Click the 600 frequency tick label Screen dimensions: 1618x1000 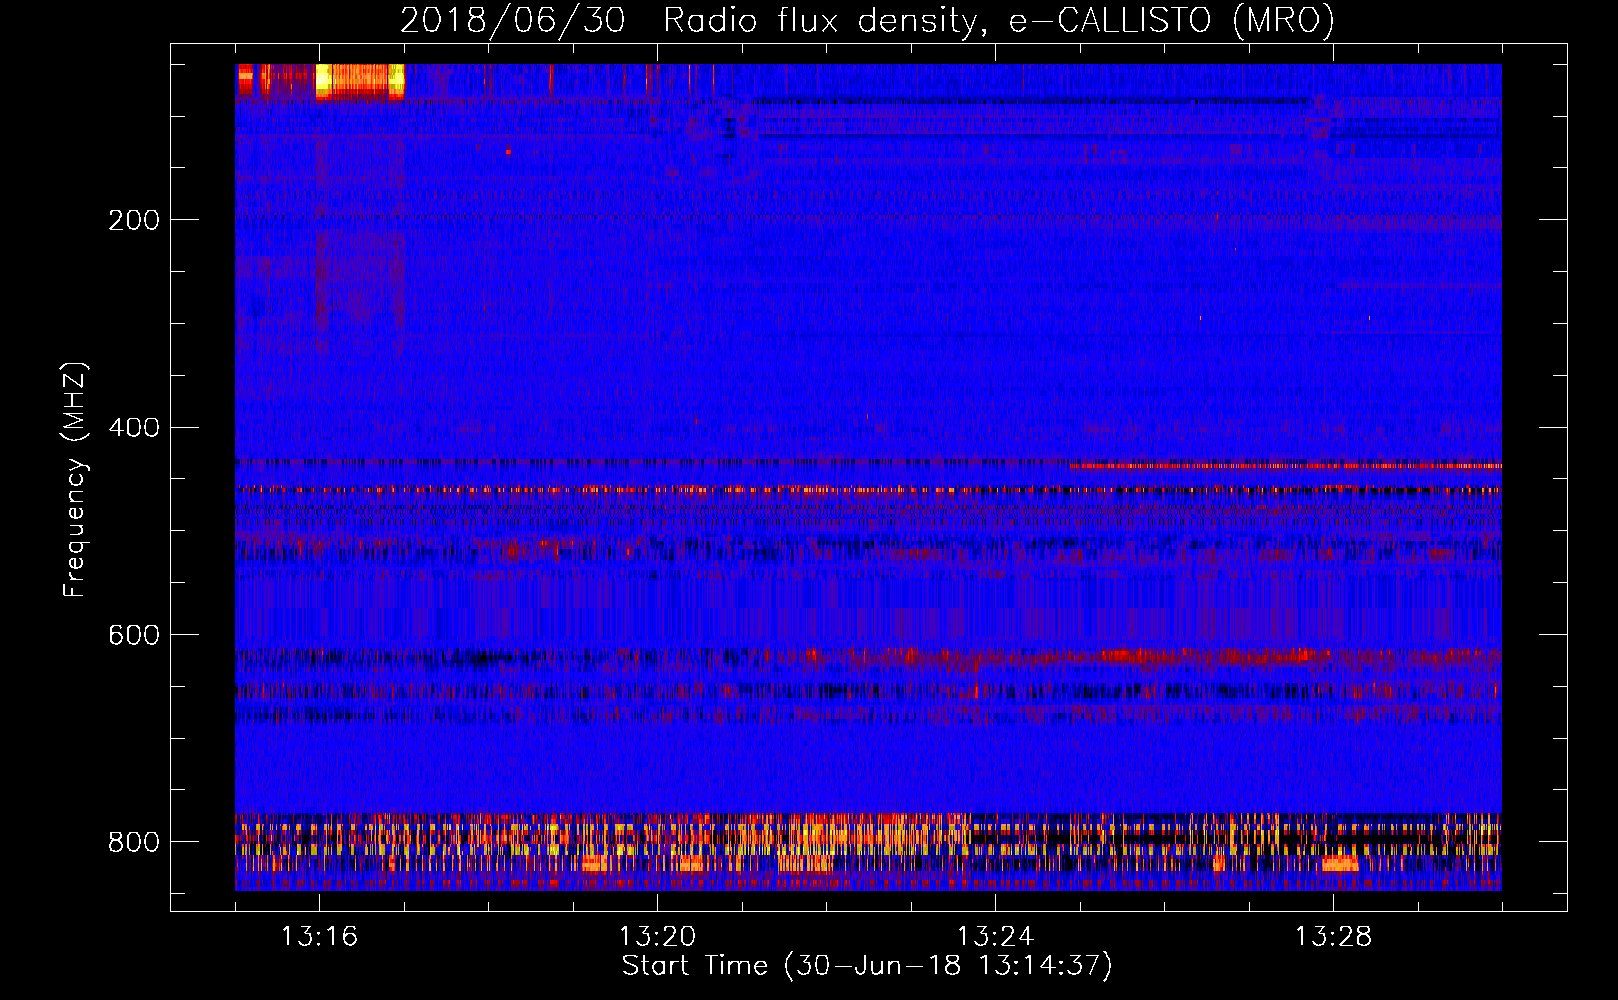pyautogui.click(x=134, y=635)
